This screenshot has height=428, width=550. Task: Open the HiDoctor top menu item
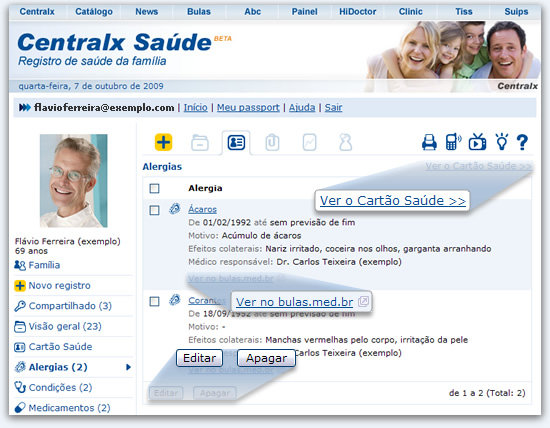(357, 12)
